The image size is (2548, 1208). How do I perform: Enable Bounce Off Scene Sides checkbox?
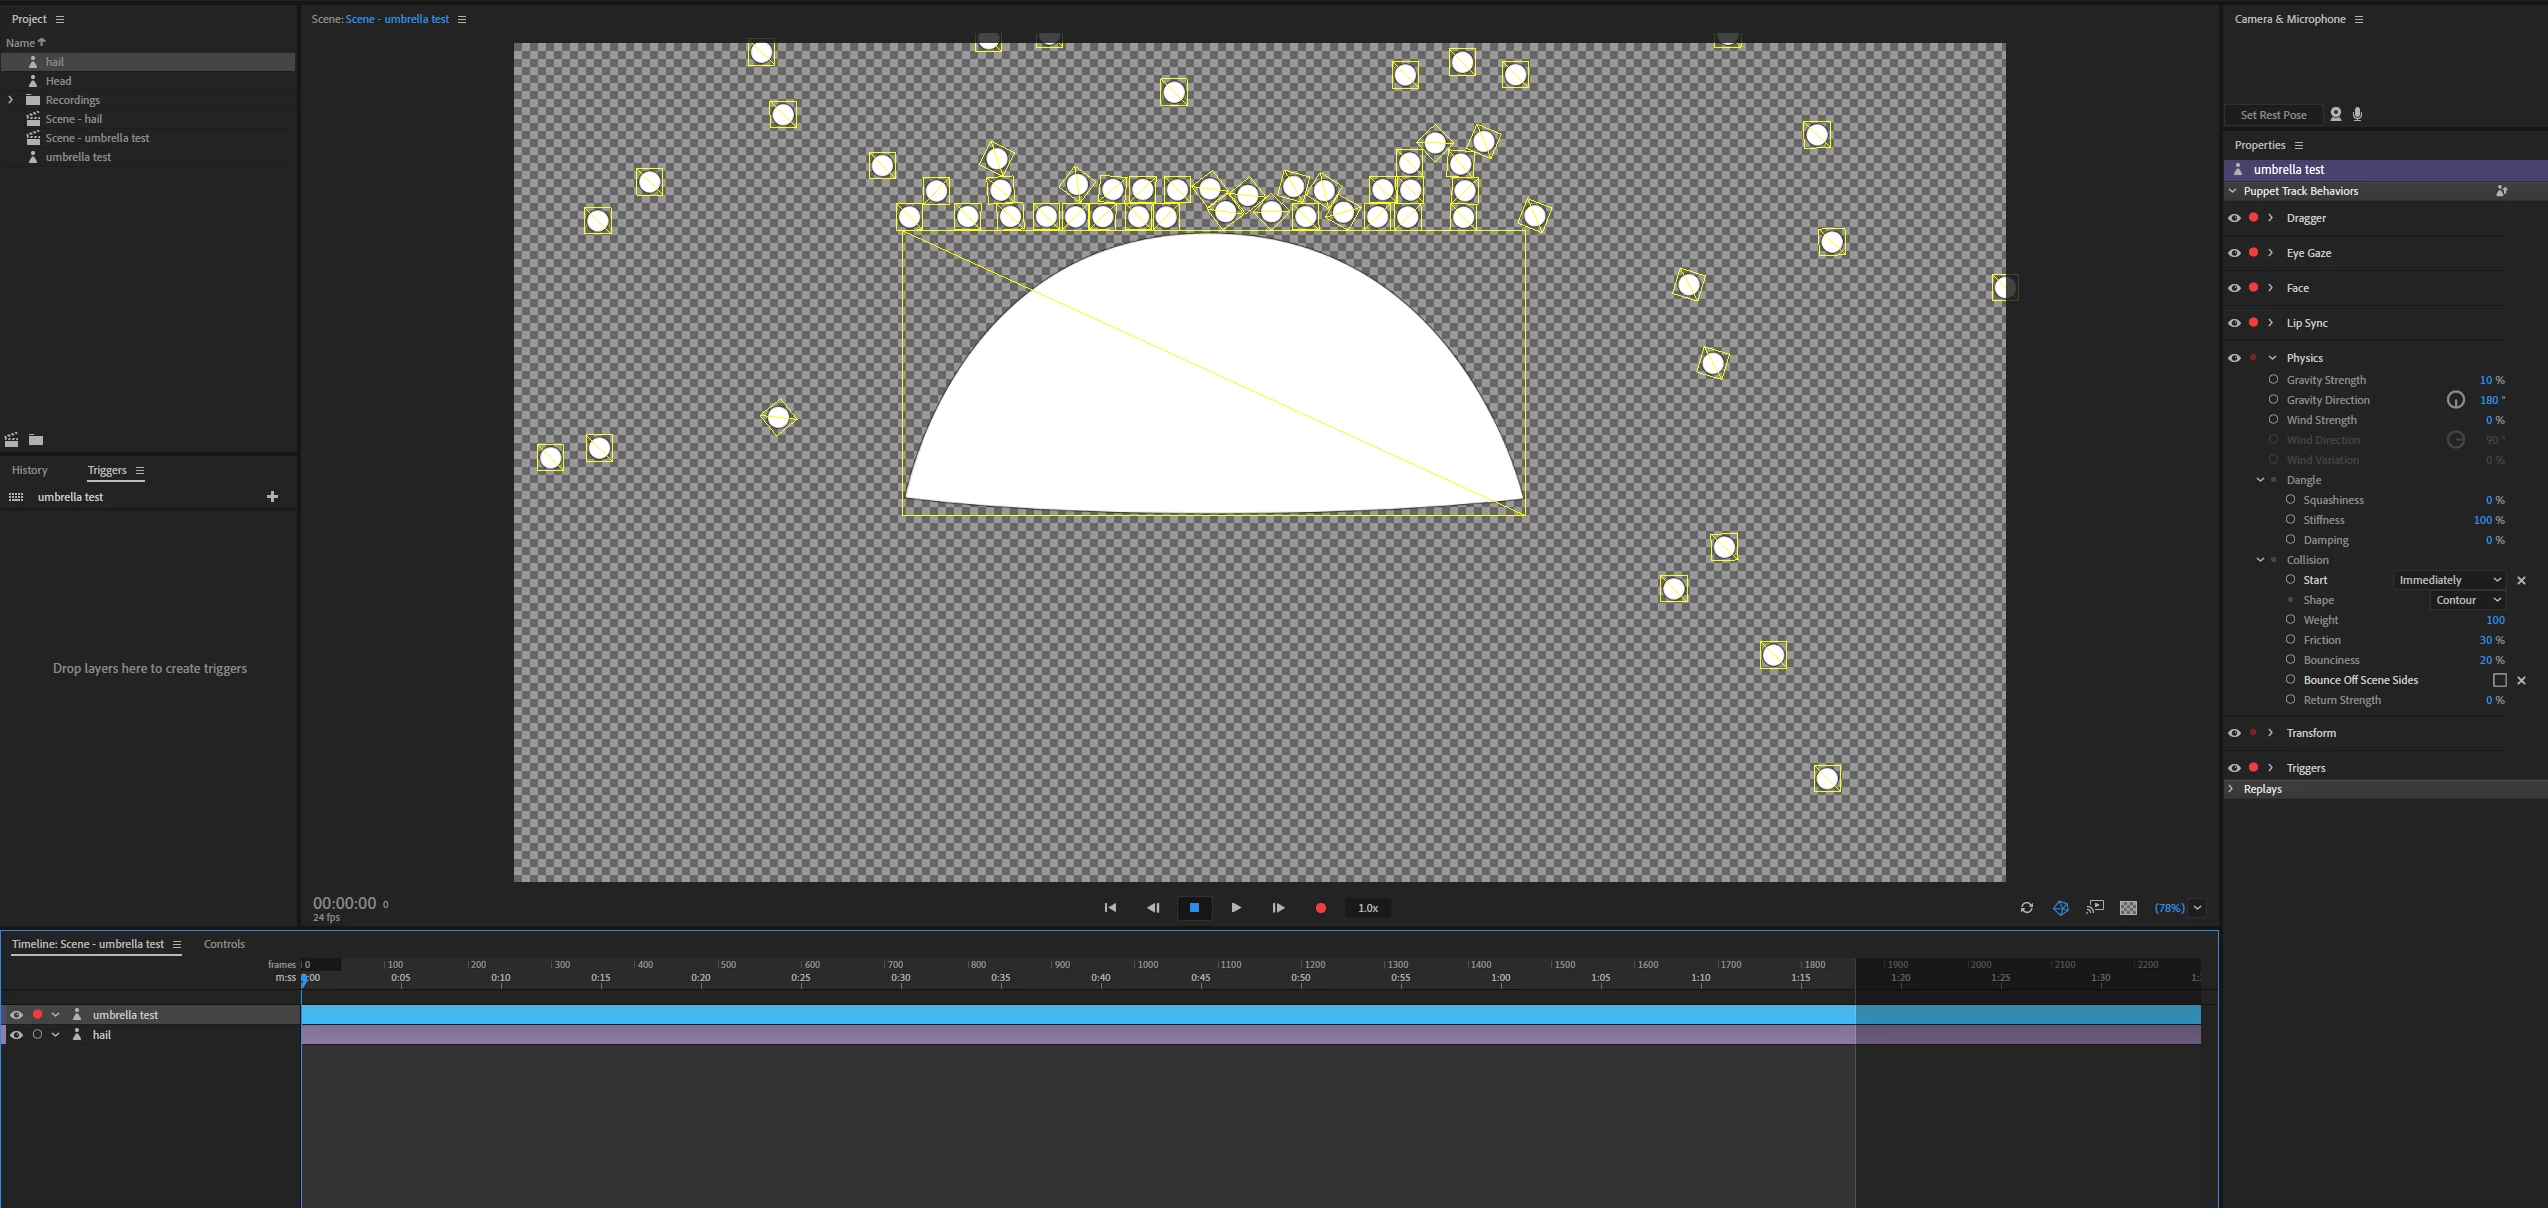(2500, 680)
